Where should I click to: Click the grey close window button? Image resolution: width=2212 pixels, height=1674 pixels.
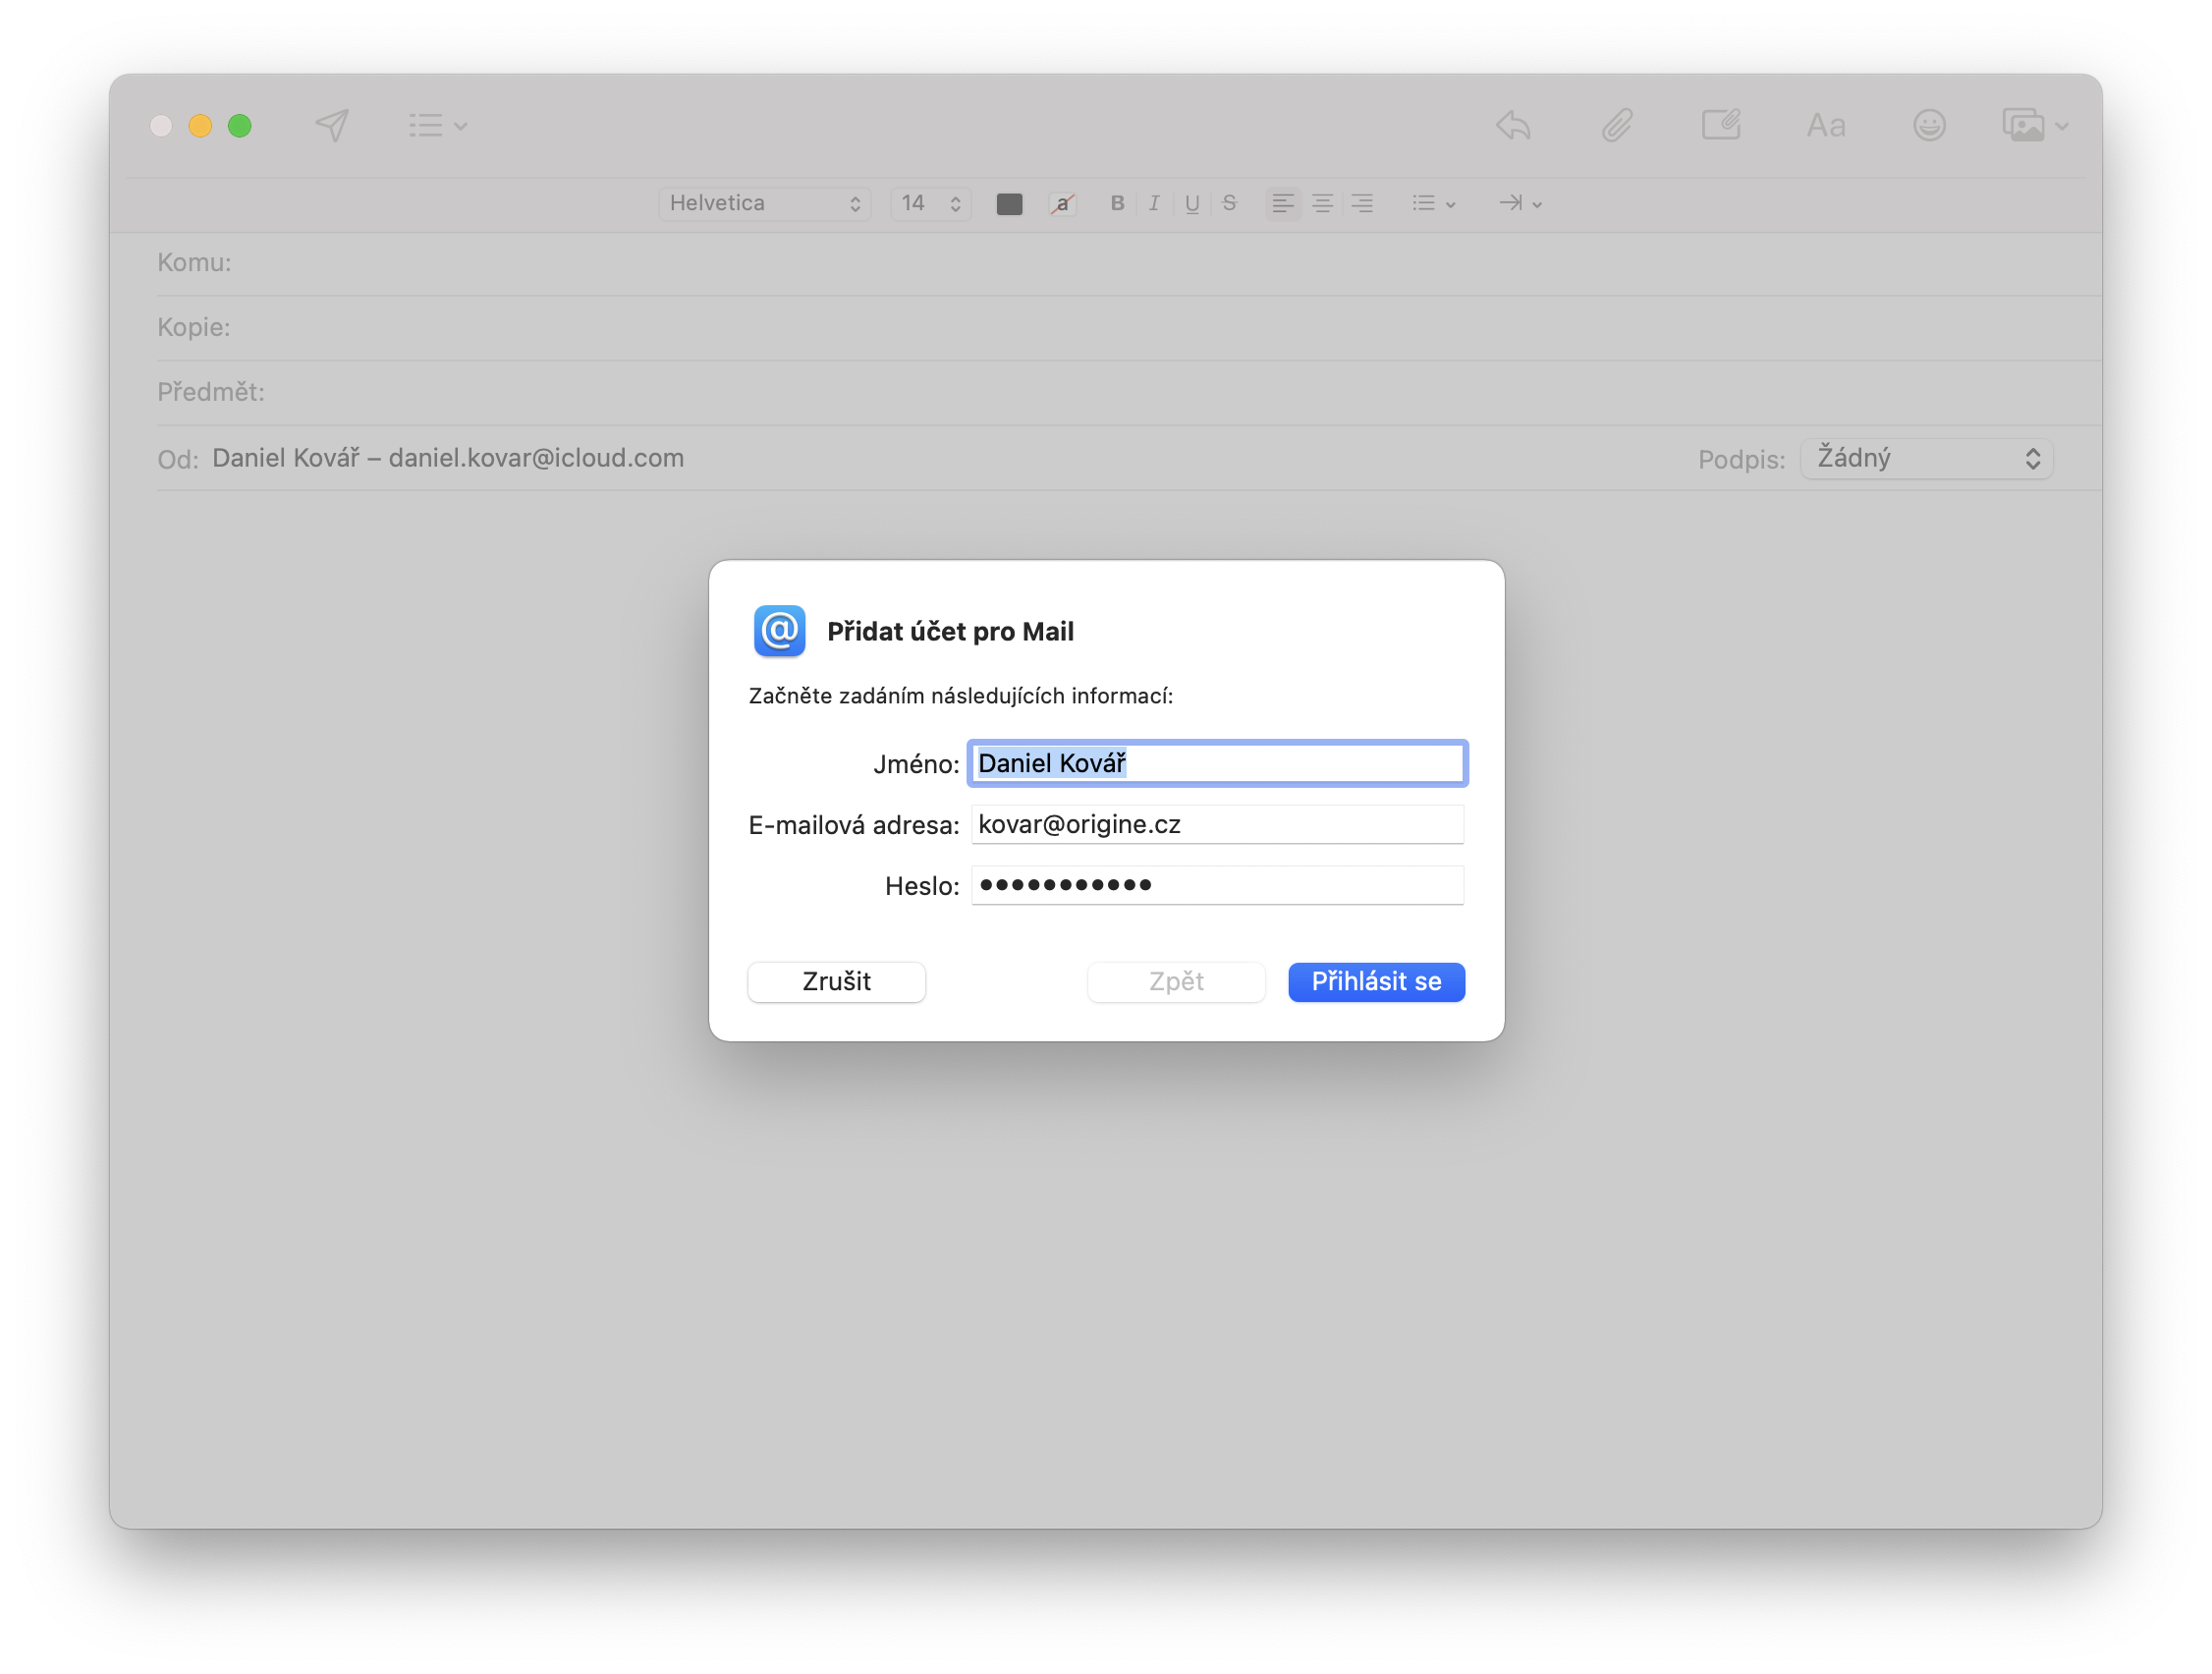(x=161, y=125)
